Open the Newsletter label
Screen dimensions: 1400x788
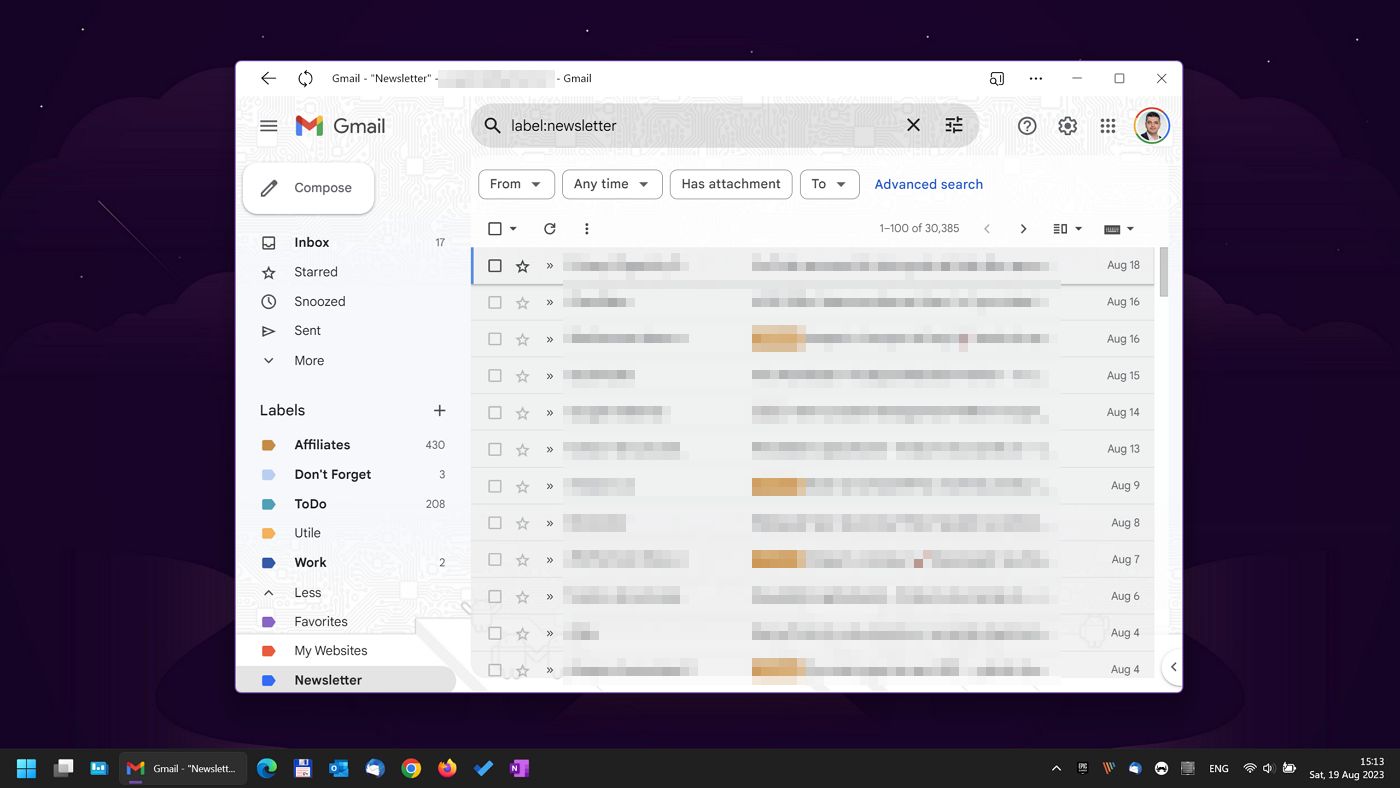tap(328, 679)
